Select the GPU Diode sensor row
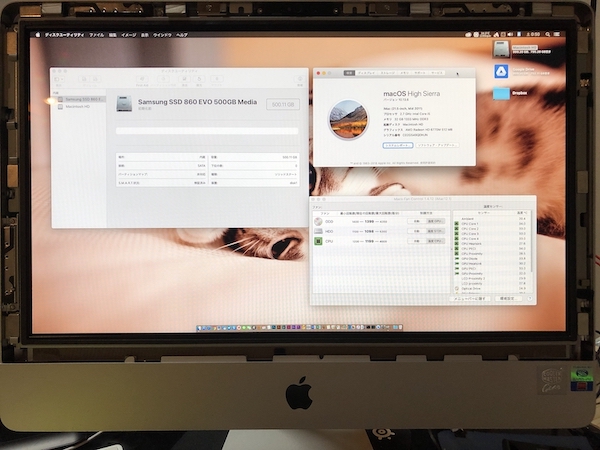 491,259
